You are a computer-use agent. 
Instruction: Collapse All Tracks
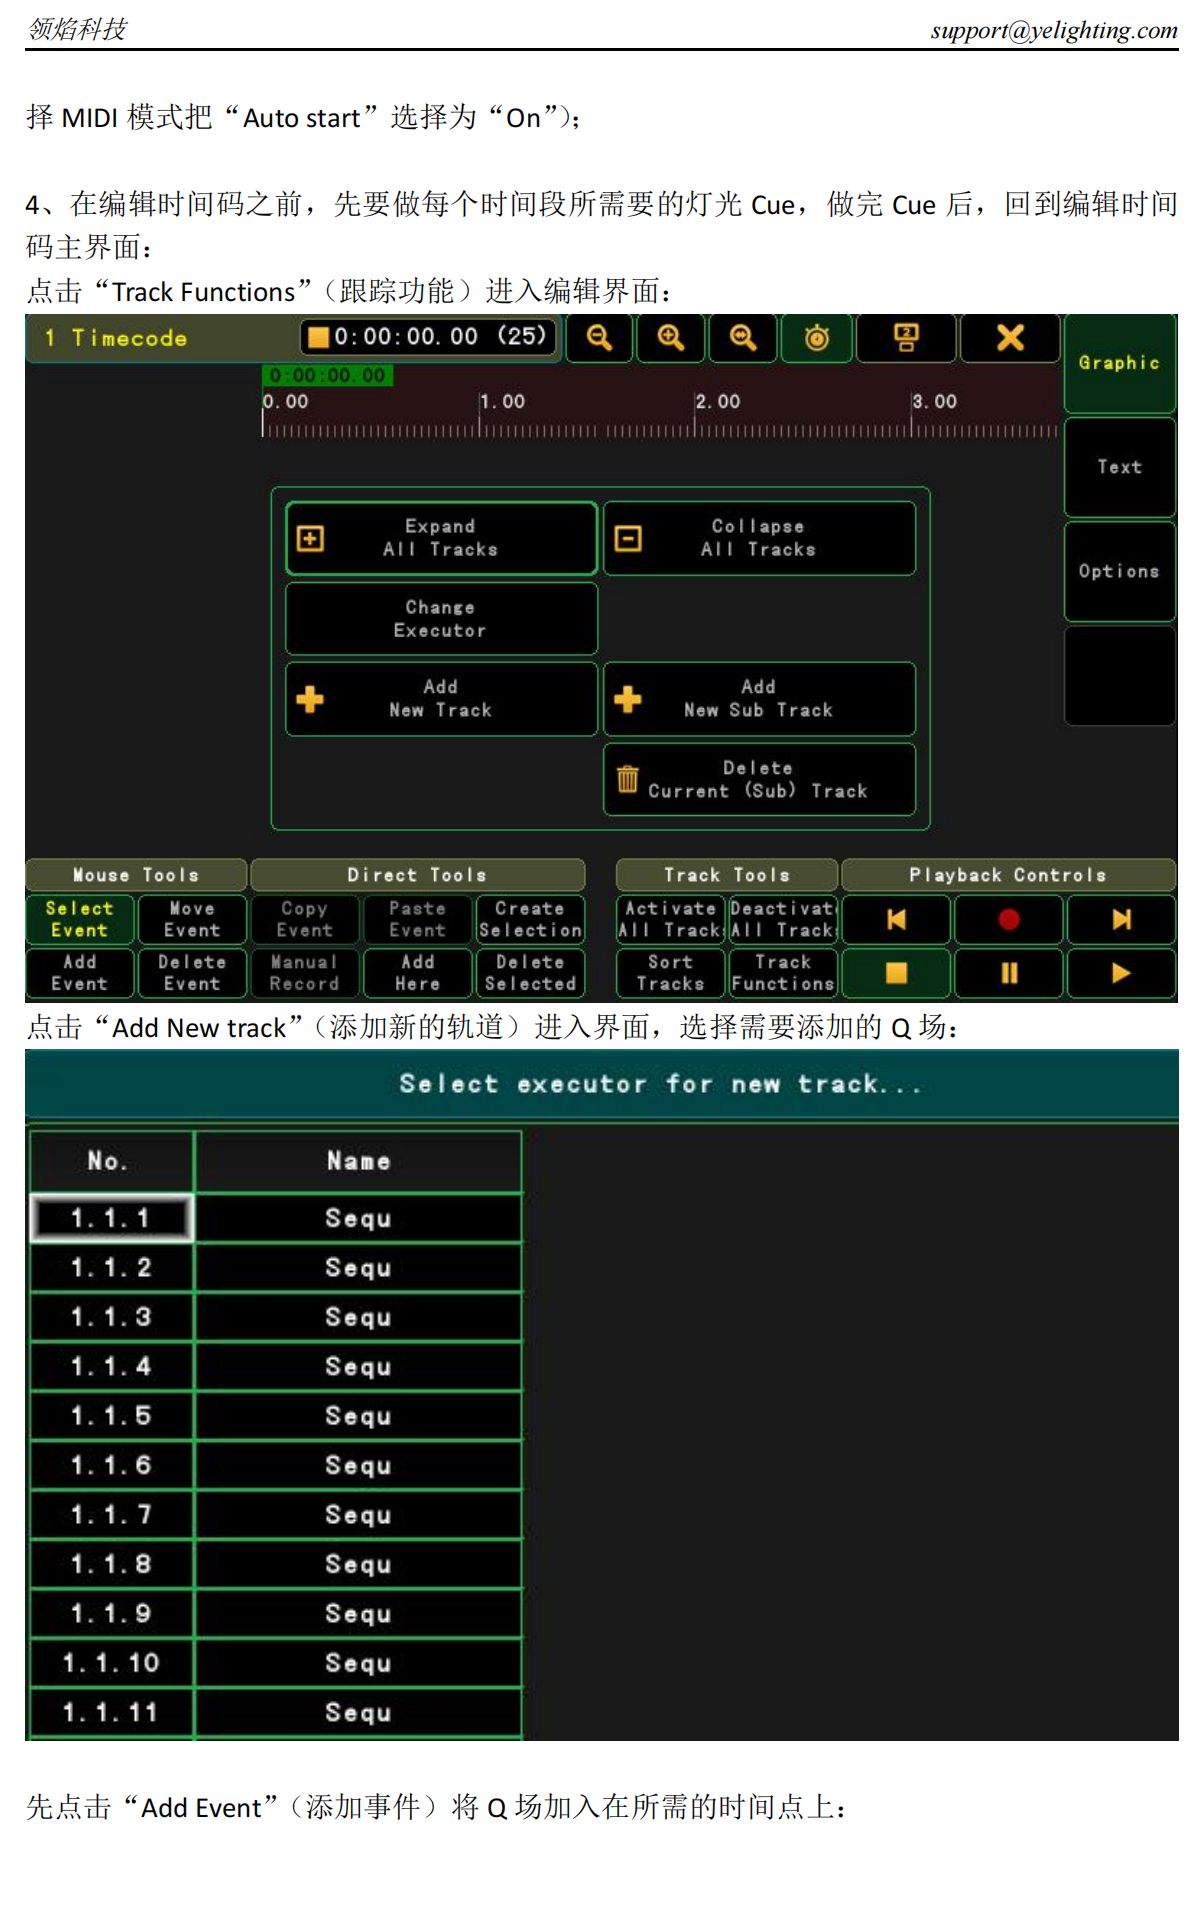coord(758,538)
